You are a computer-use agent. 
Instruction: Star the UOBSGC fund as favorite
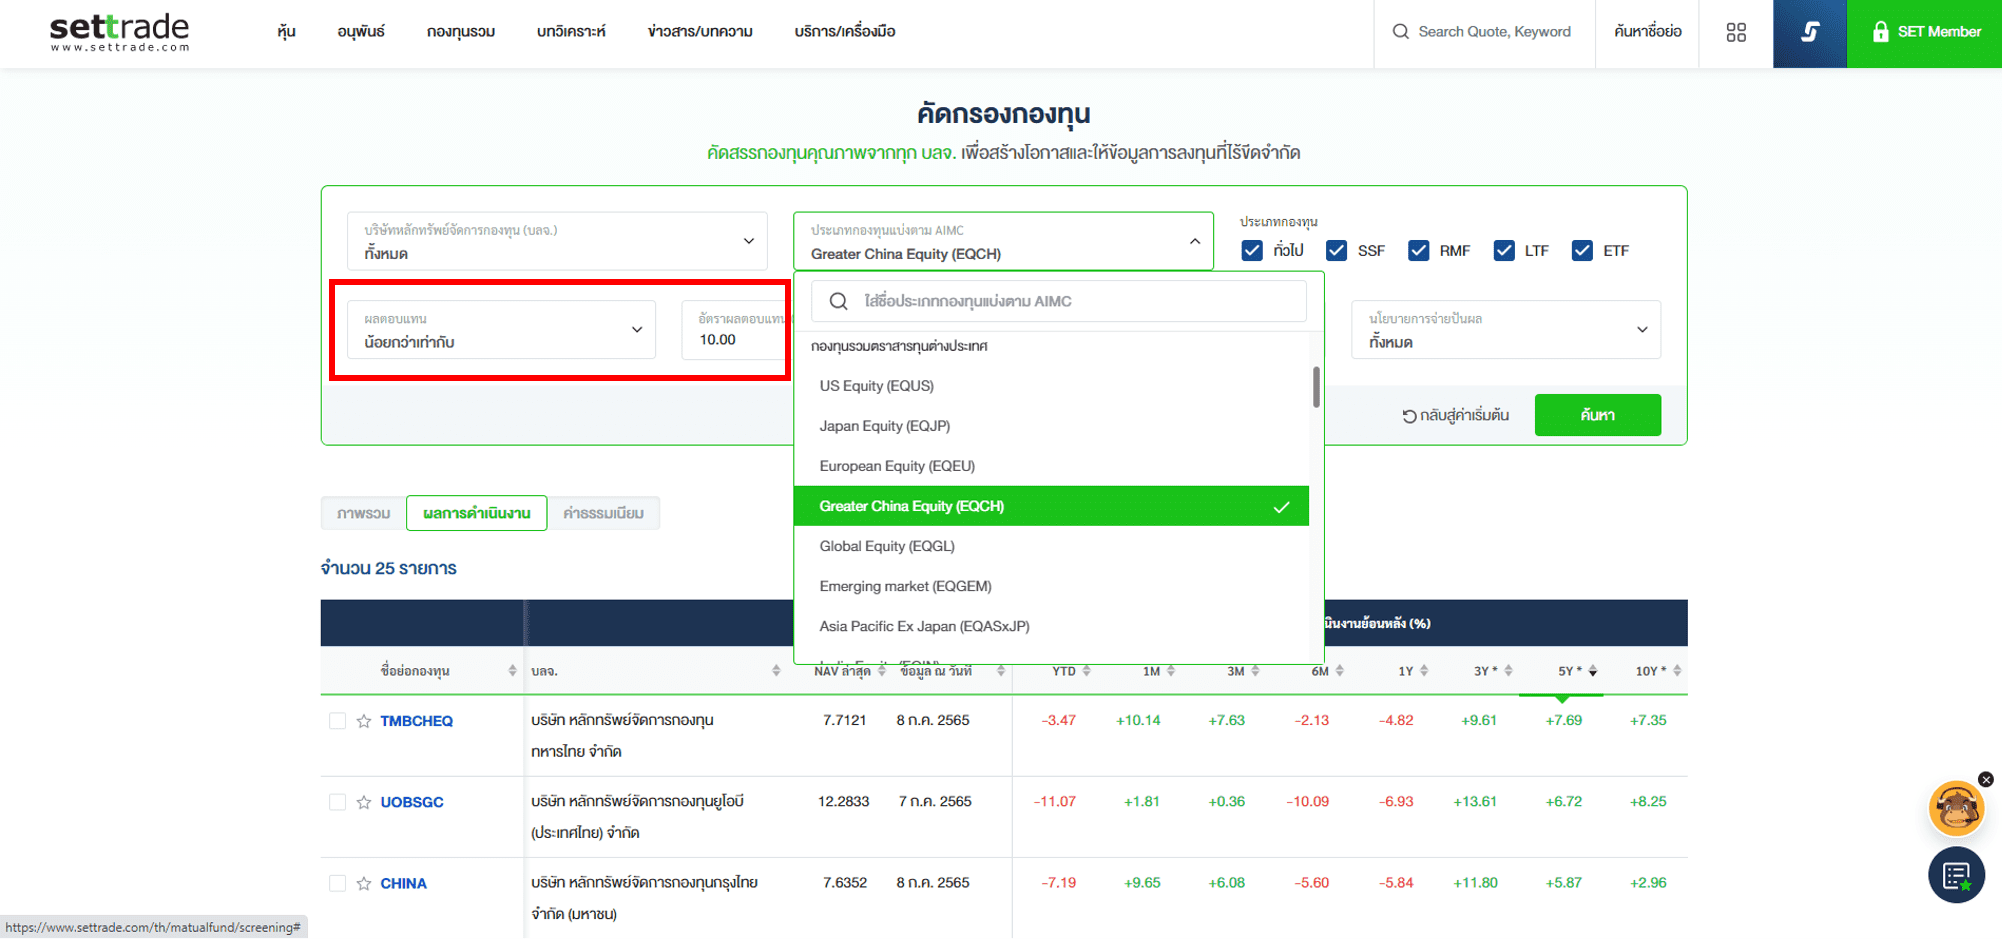(x=364, y=802)
